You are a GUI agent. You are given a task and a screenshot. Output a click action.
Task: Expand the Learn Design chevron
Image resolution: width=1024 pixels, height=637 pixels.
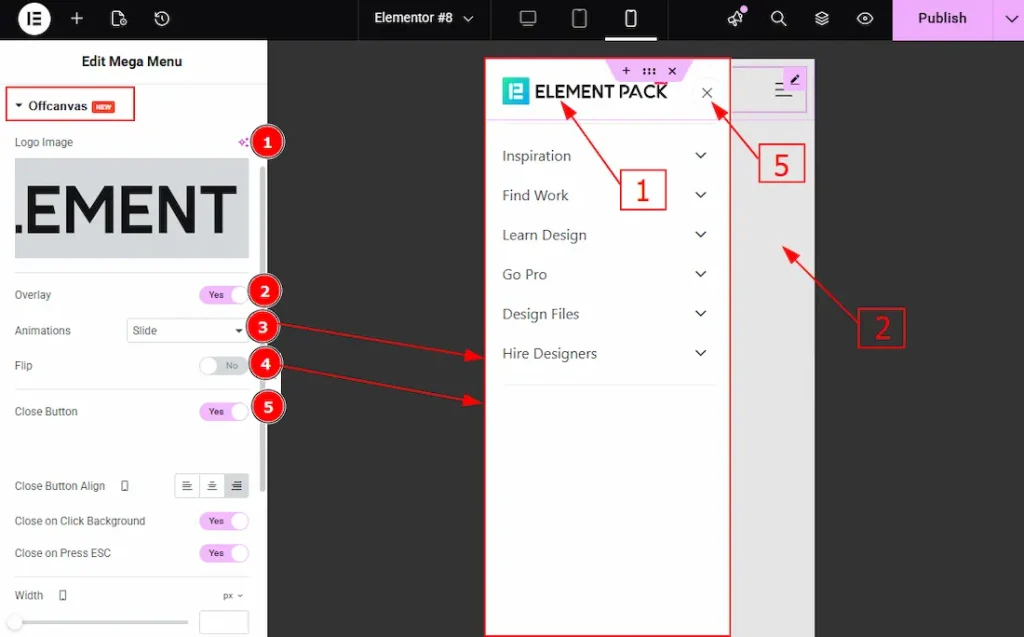[701, 235]
